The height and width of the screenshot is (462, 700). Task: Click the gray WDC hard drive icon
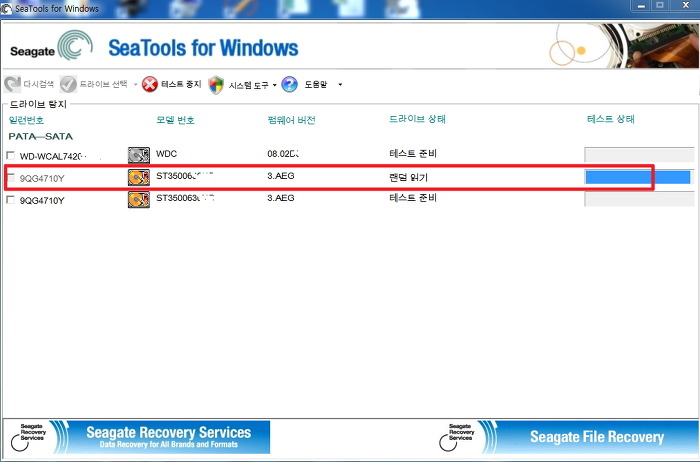(138, 155)
